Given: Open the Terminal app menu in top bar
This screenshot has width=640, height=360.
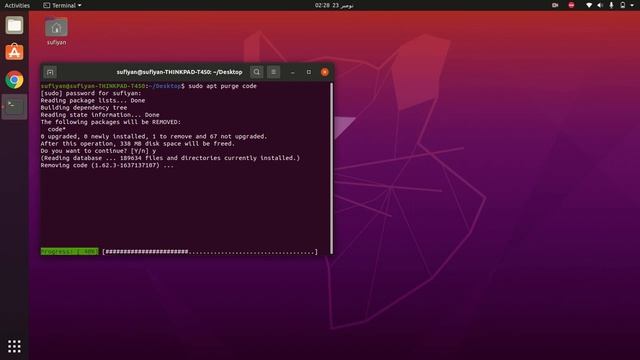Looking at the screenshot, I should coord(62,5).
